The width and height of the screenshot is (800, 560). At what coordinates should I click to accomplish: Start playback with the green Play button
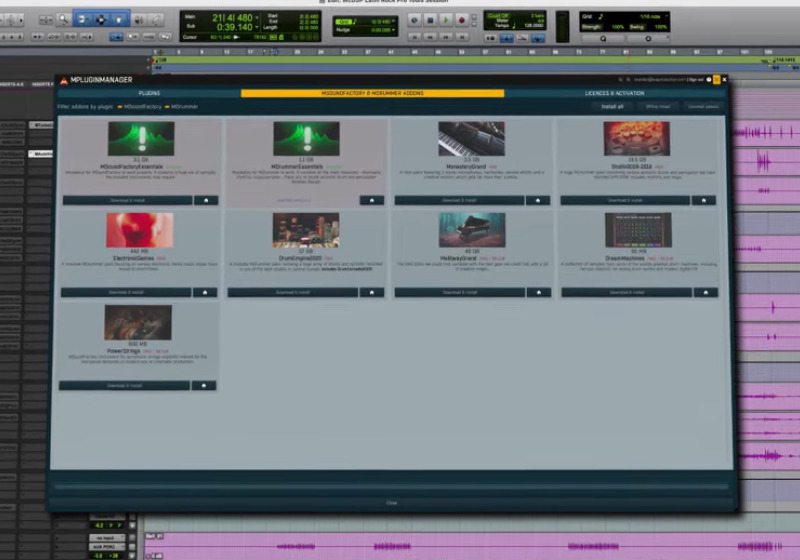tap(446, 20)
